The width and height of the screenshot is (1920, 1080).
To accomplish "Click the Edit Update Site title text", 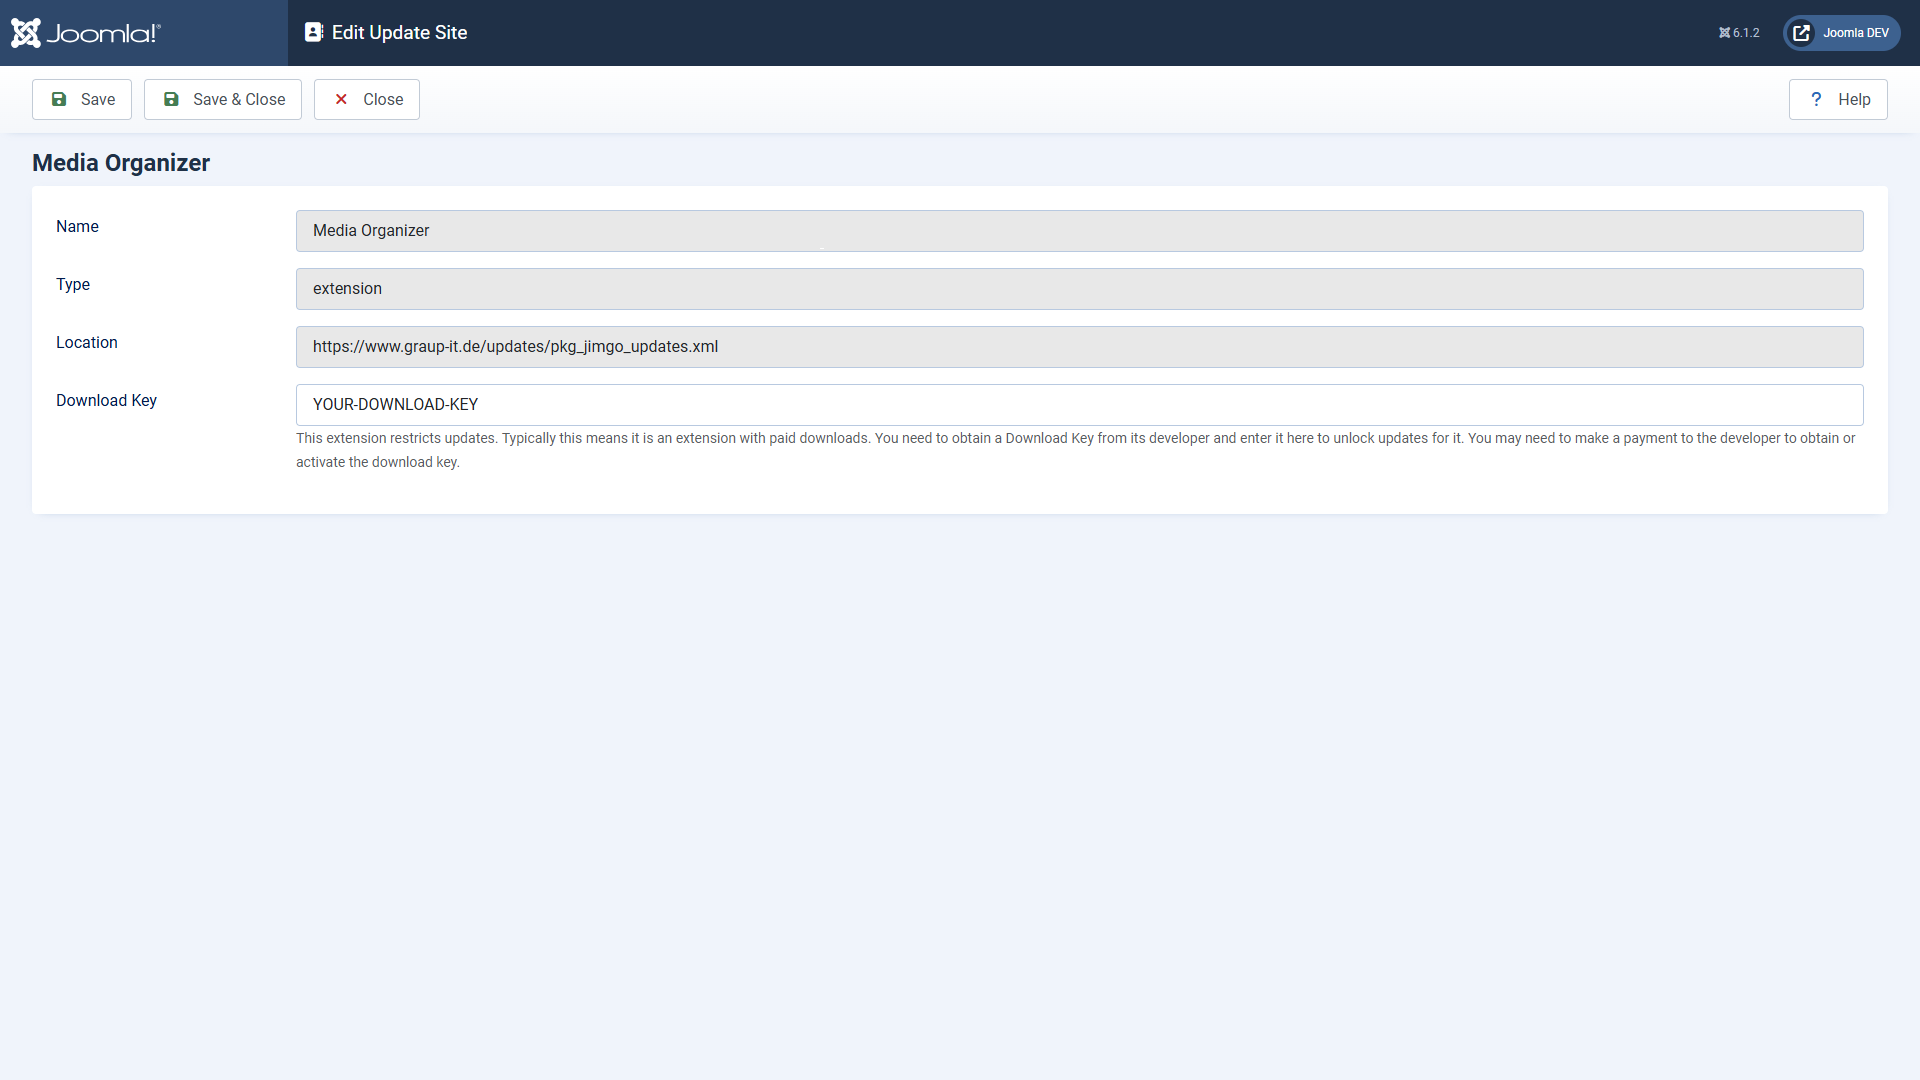I will coord(399,32).
